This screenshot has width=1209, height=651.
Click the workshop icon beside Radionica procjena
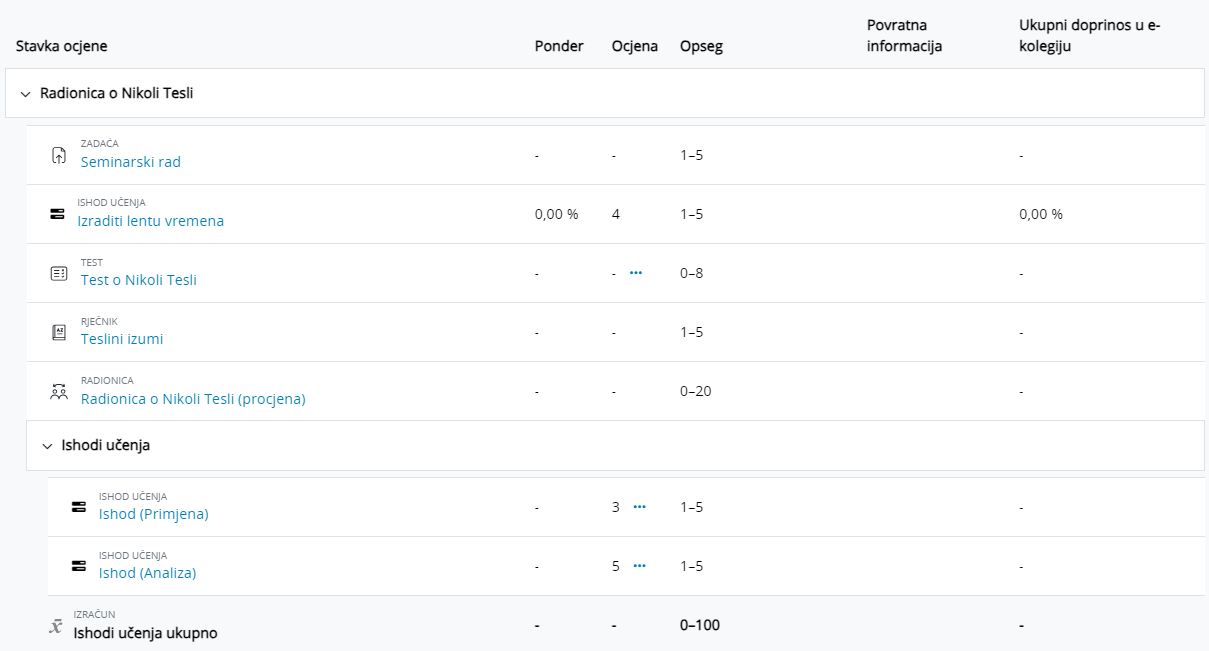[x=59, y=391]
